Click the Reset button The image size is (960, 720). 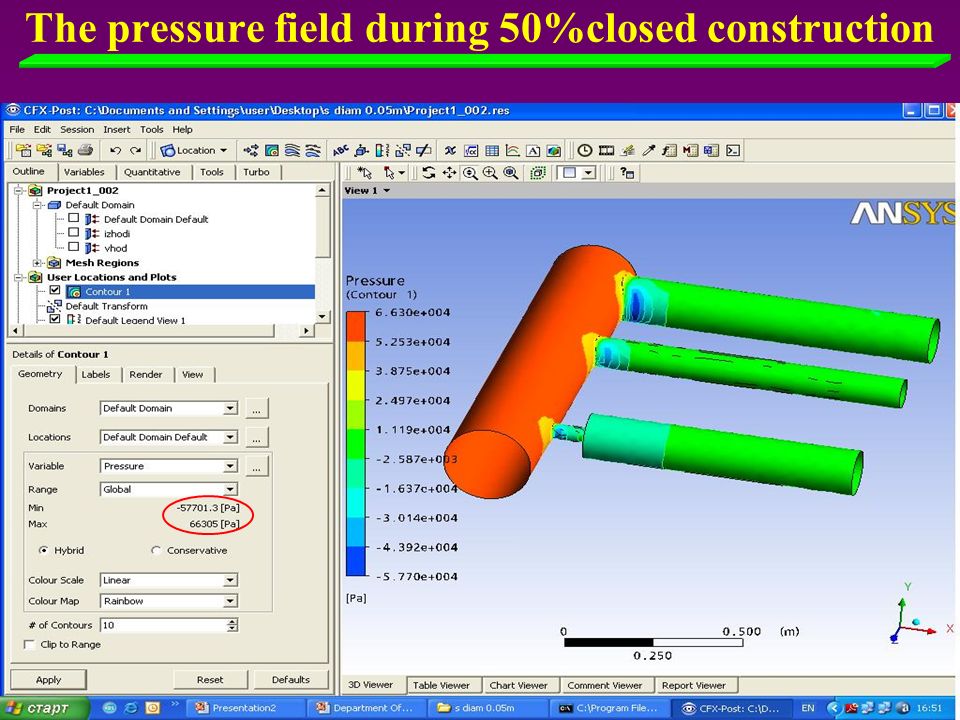click(210, 680)
